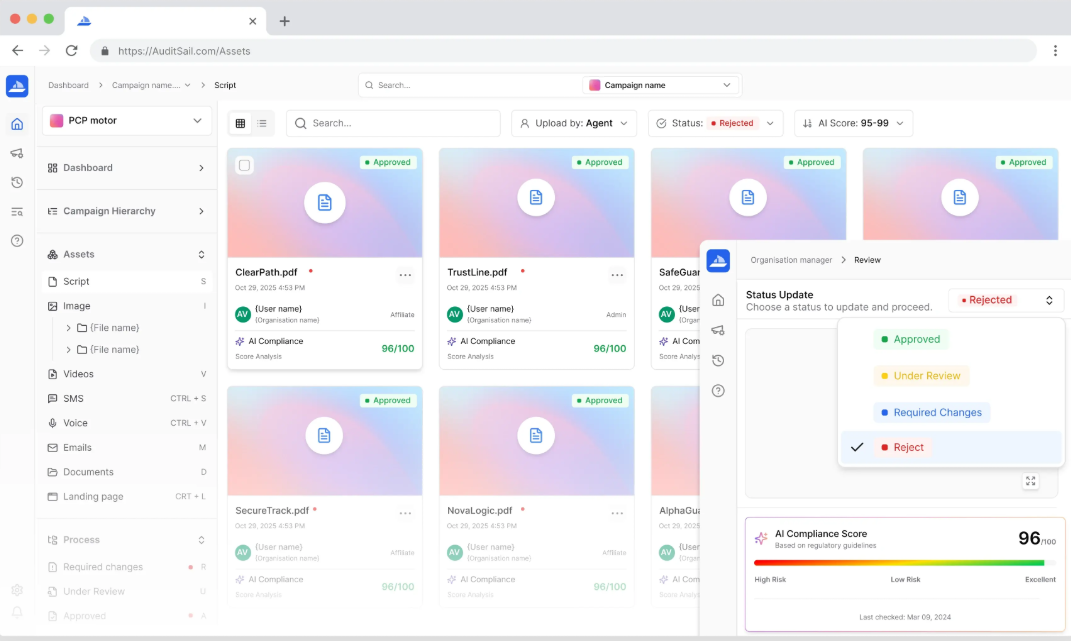Select the Approved status option
The image size is (1071, 641).
pyautogui.click(x=911, y=339)
